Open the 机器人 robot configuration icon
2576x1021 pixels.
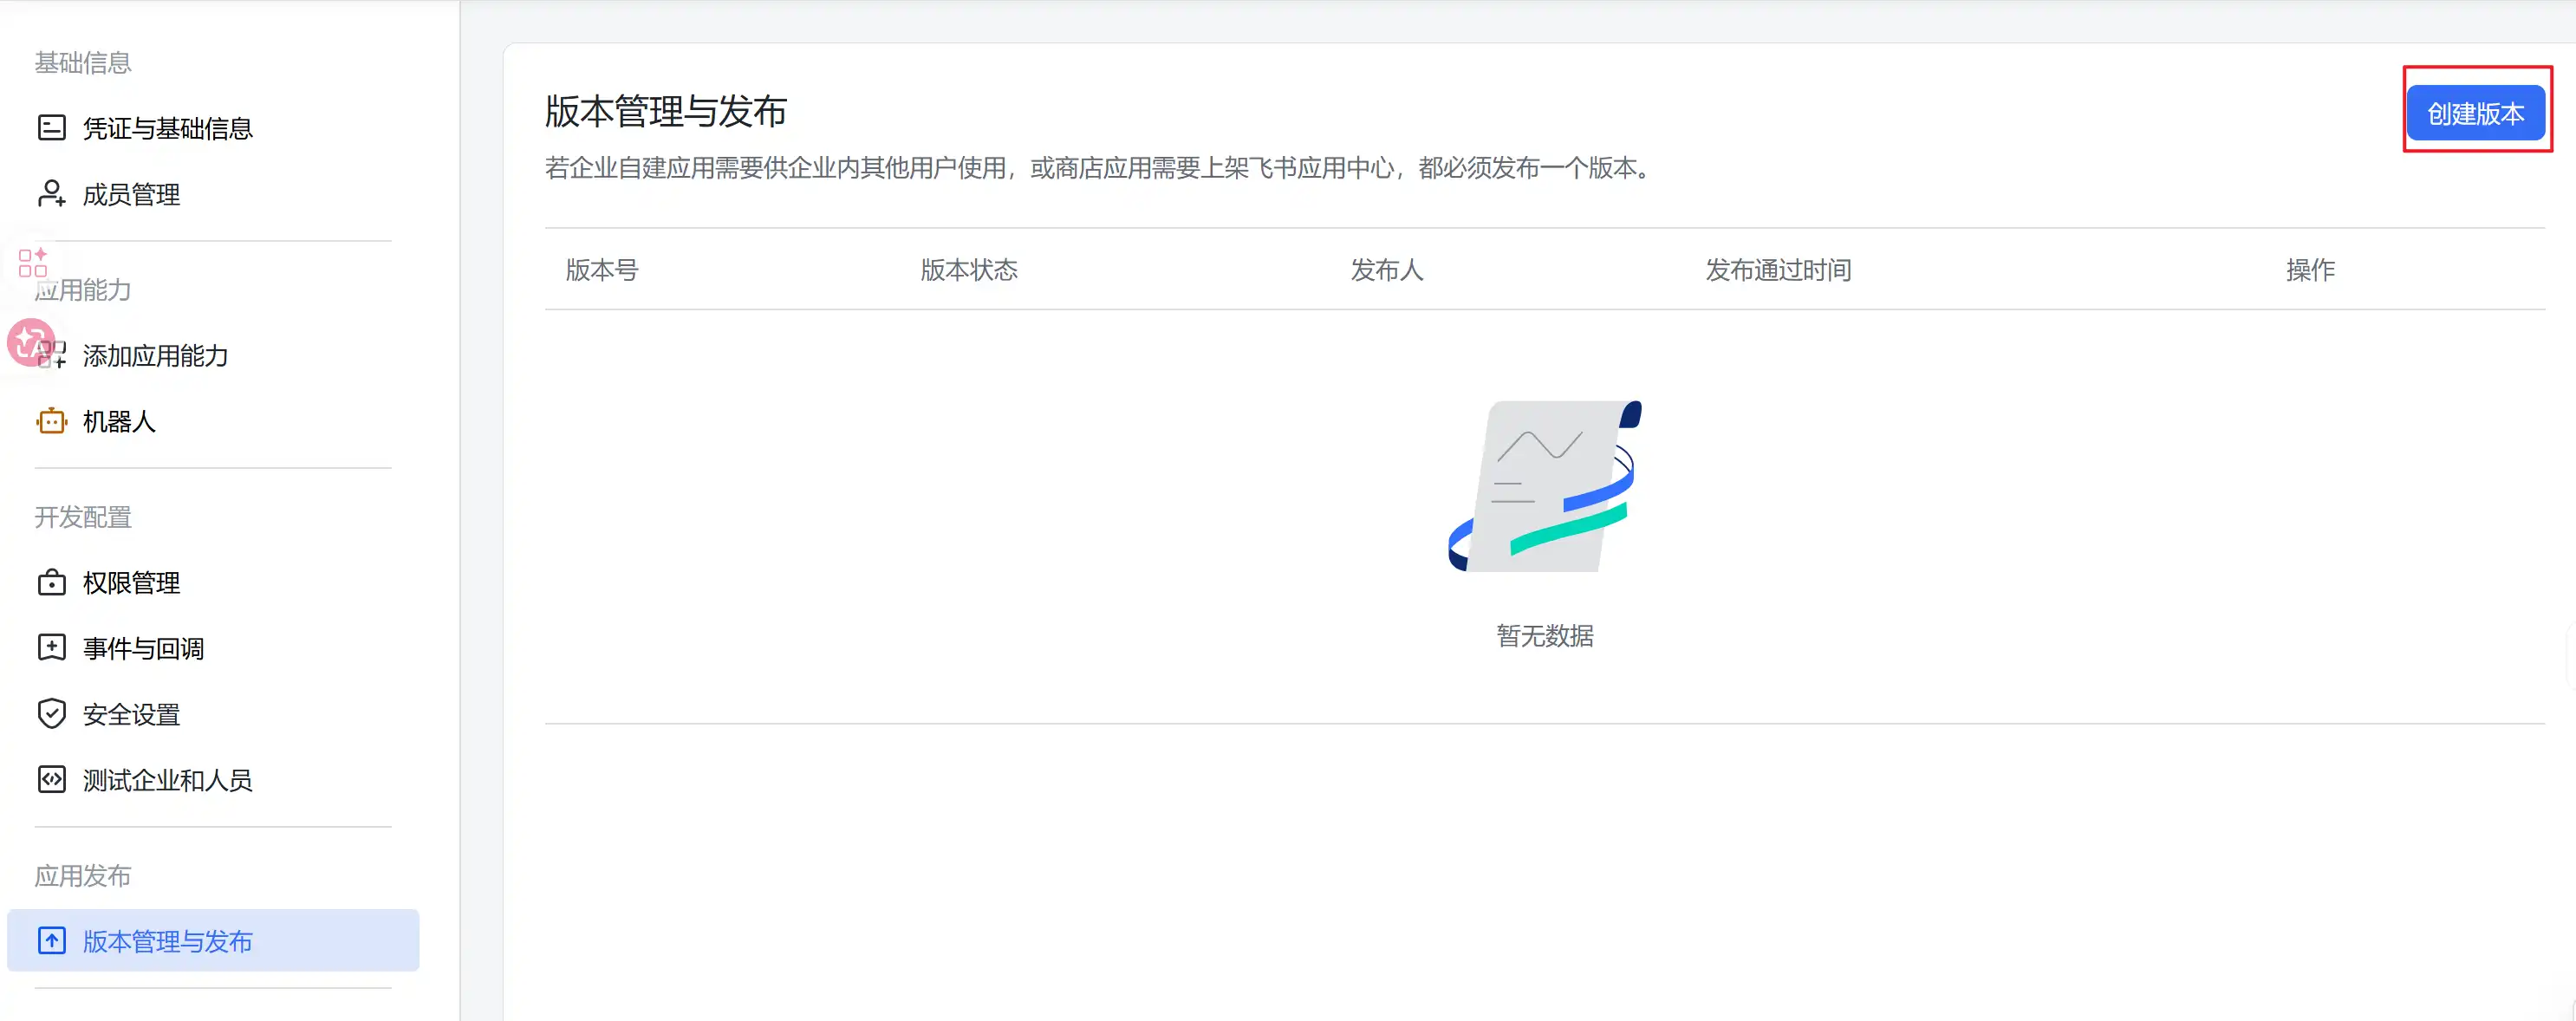(51, 421)
